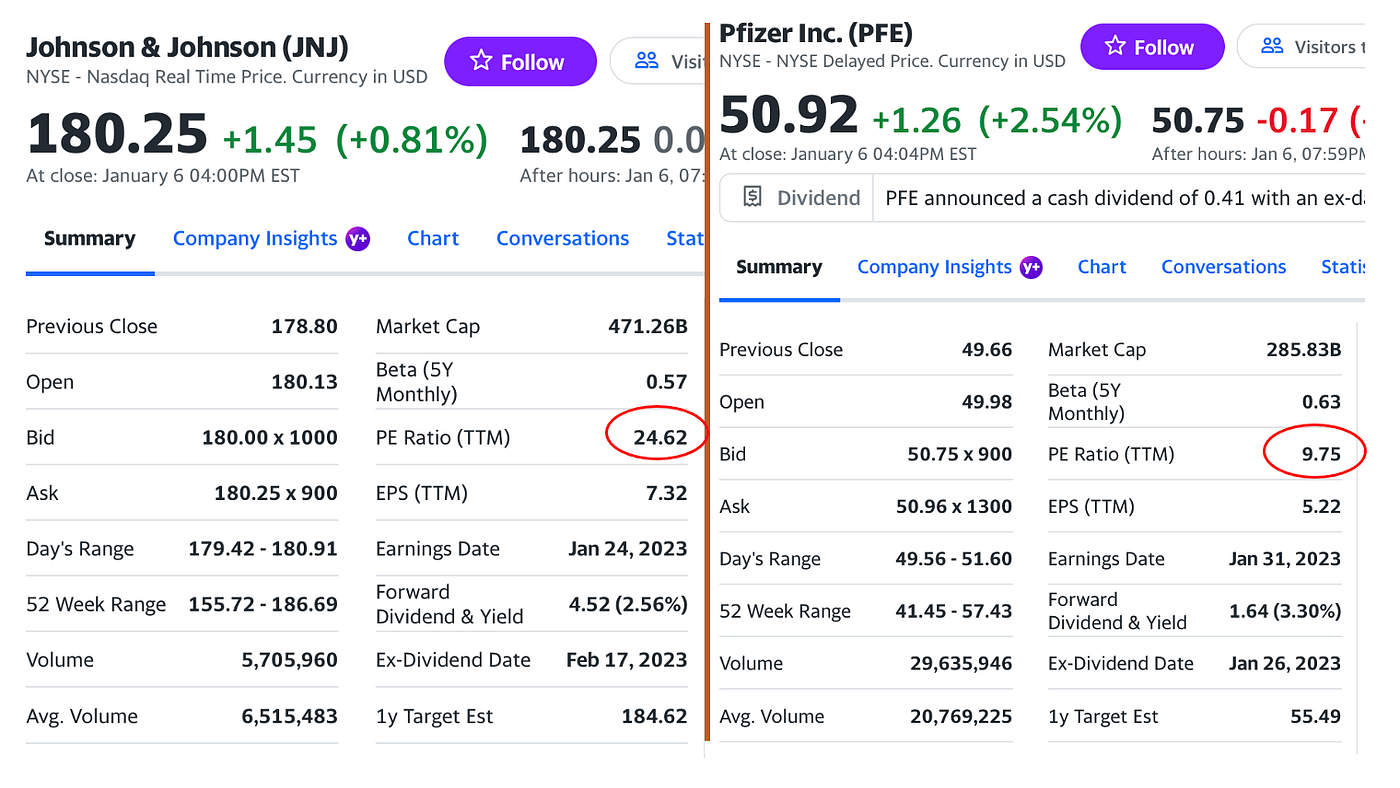The height and width of the screenshot is (788, 1400).
Task: Open the JNJ Chart tab
Action: tap(433, 239)
